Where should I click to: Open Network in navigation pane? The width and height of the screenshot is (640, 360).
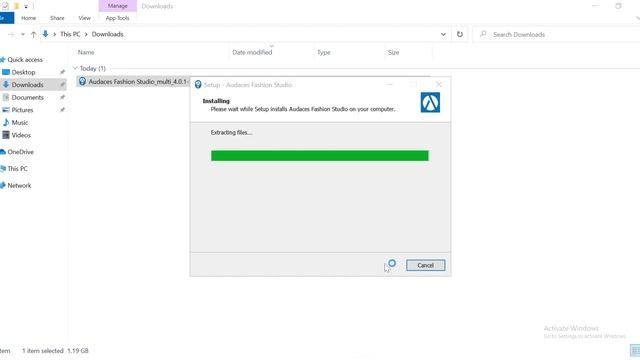19,185
